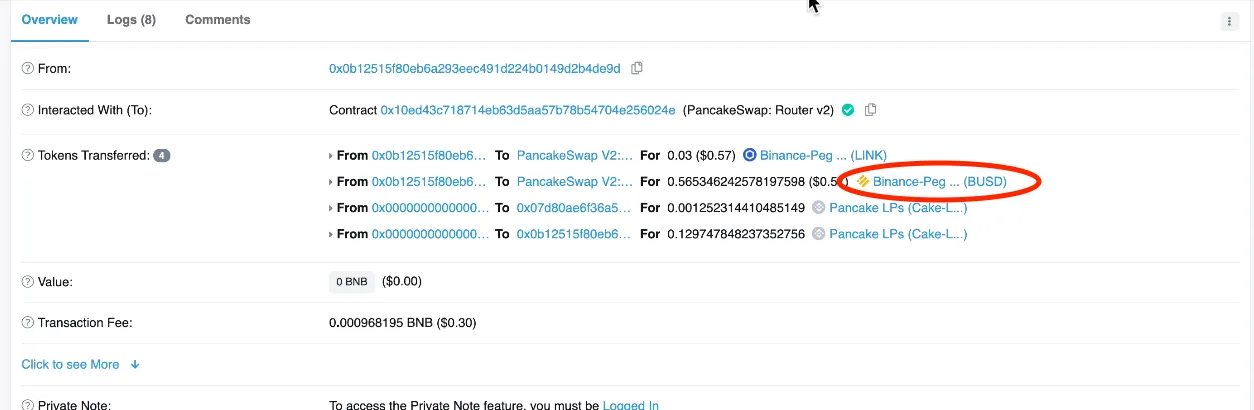Click the help icon next to Tokens Transferred
This screenshot has height=410, width=1254.
click(28, 156)
